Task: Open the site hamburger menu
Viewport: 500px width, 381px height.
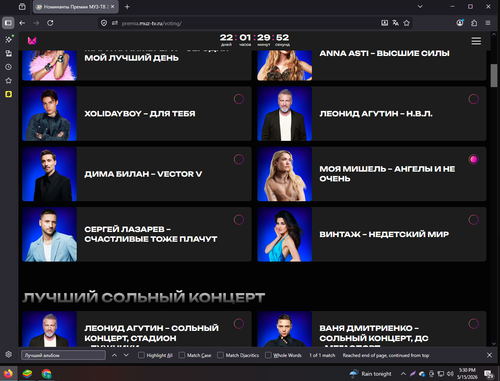Action: pyautogui.click(x=476, y=41)
